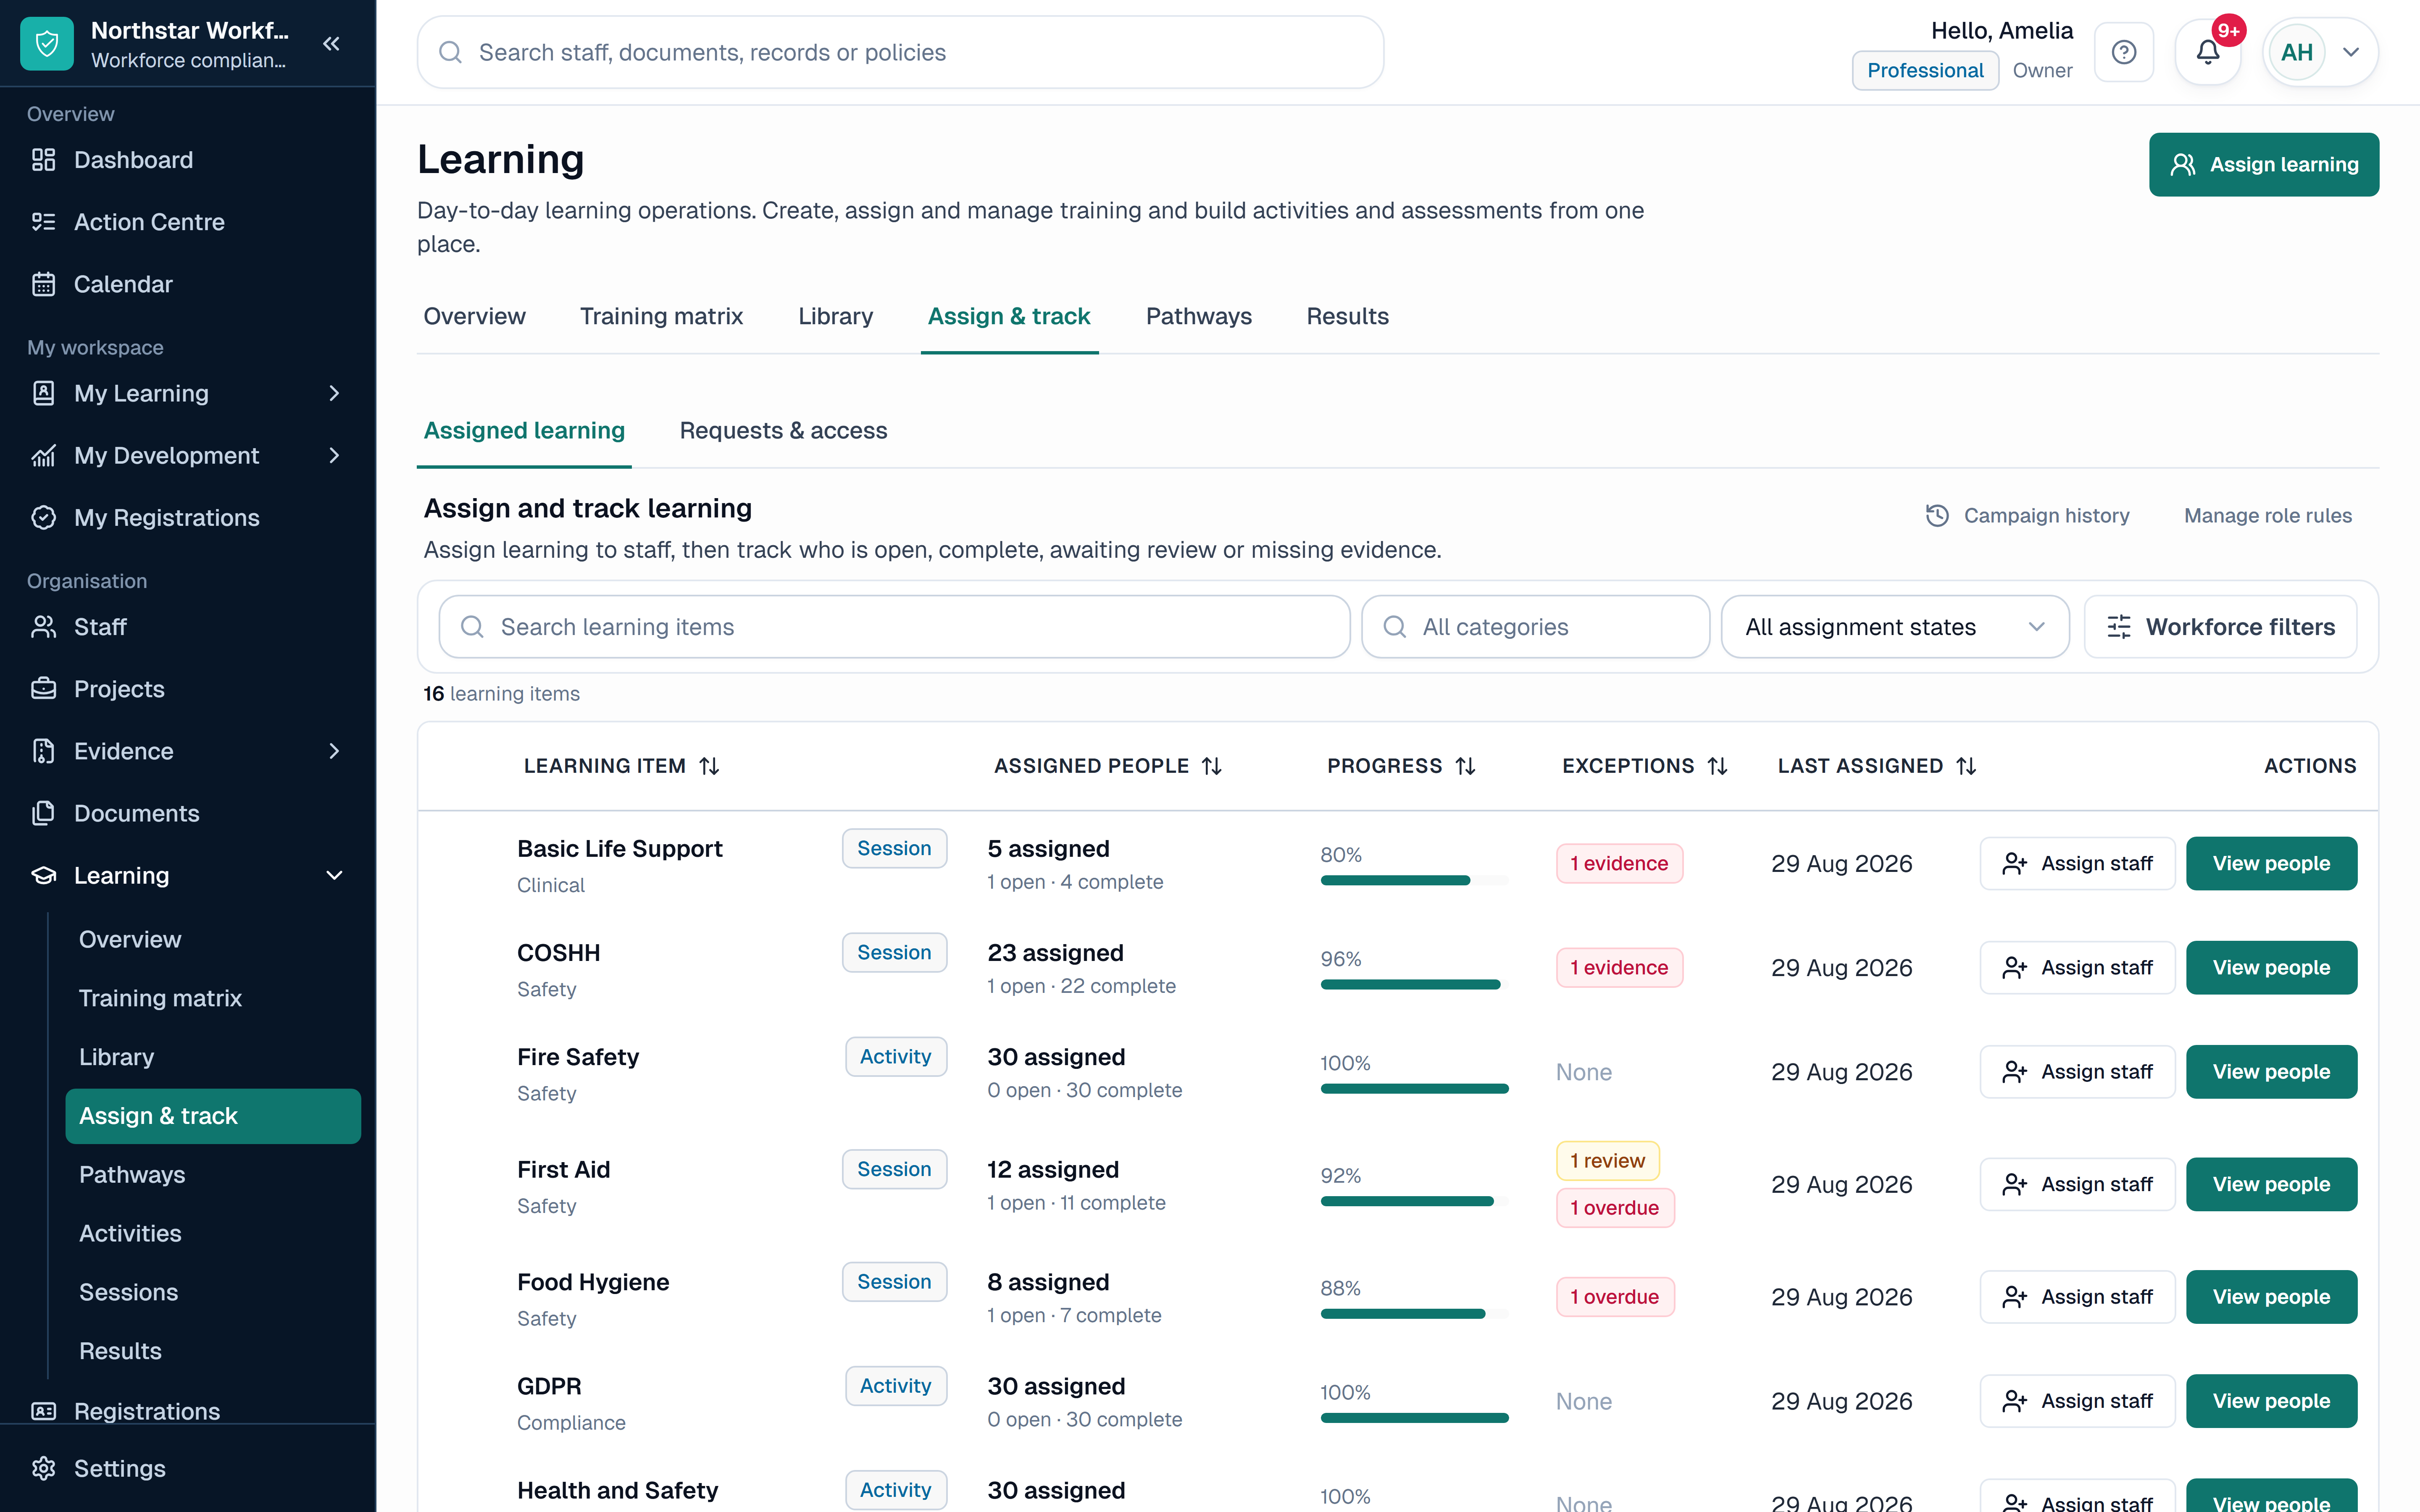Open the user account menu chevron

coord(2351,52)
